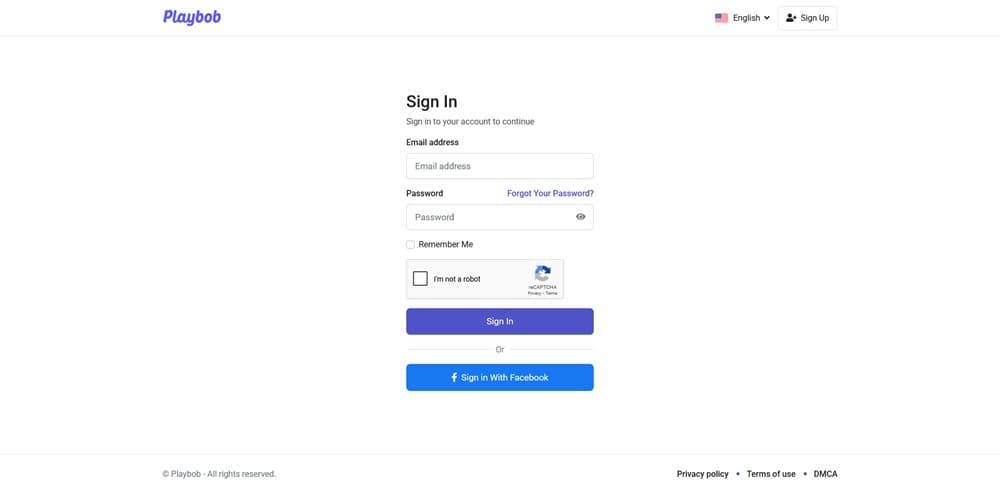This screenshot has width=1000, height=493.
Task: Focus the Password input field
Action: (489, 217)
